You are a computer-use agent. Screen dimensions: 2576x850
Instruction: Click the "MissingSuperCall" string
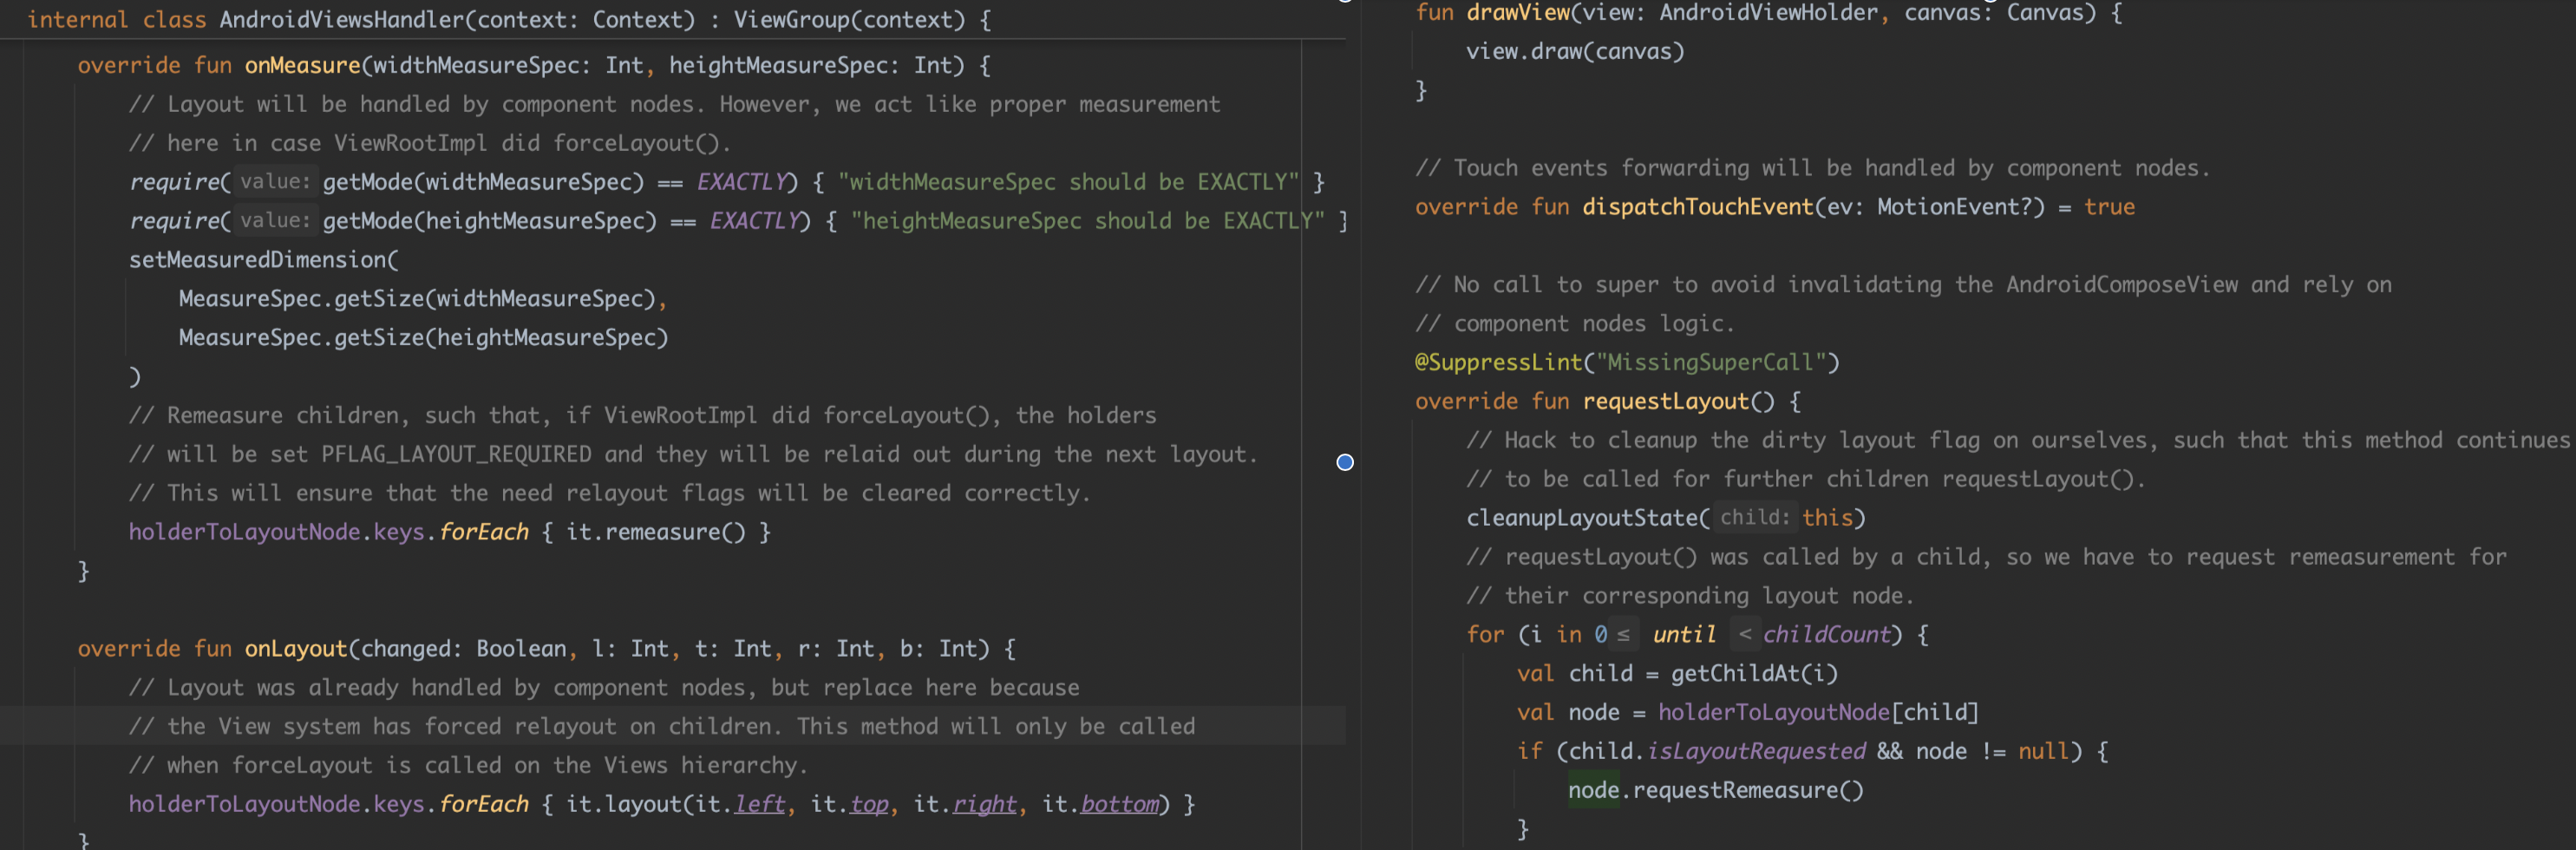[1711, 363]
